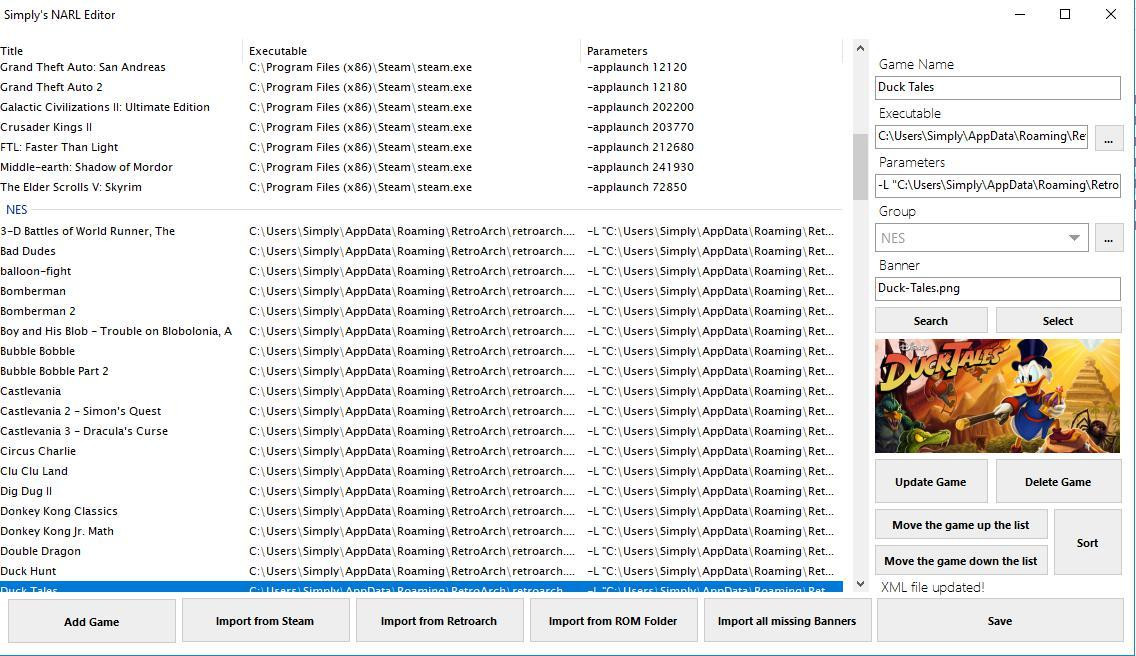Click the Duck Tales banner thumbnail
This screenshot has width=1136, height=656.
998,396
